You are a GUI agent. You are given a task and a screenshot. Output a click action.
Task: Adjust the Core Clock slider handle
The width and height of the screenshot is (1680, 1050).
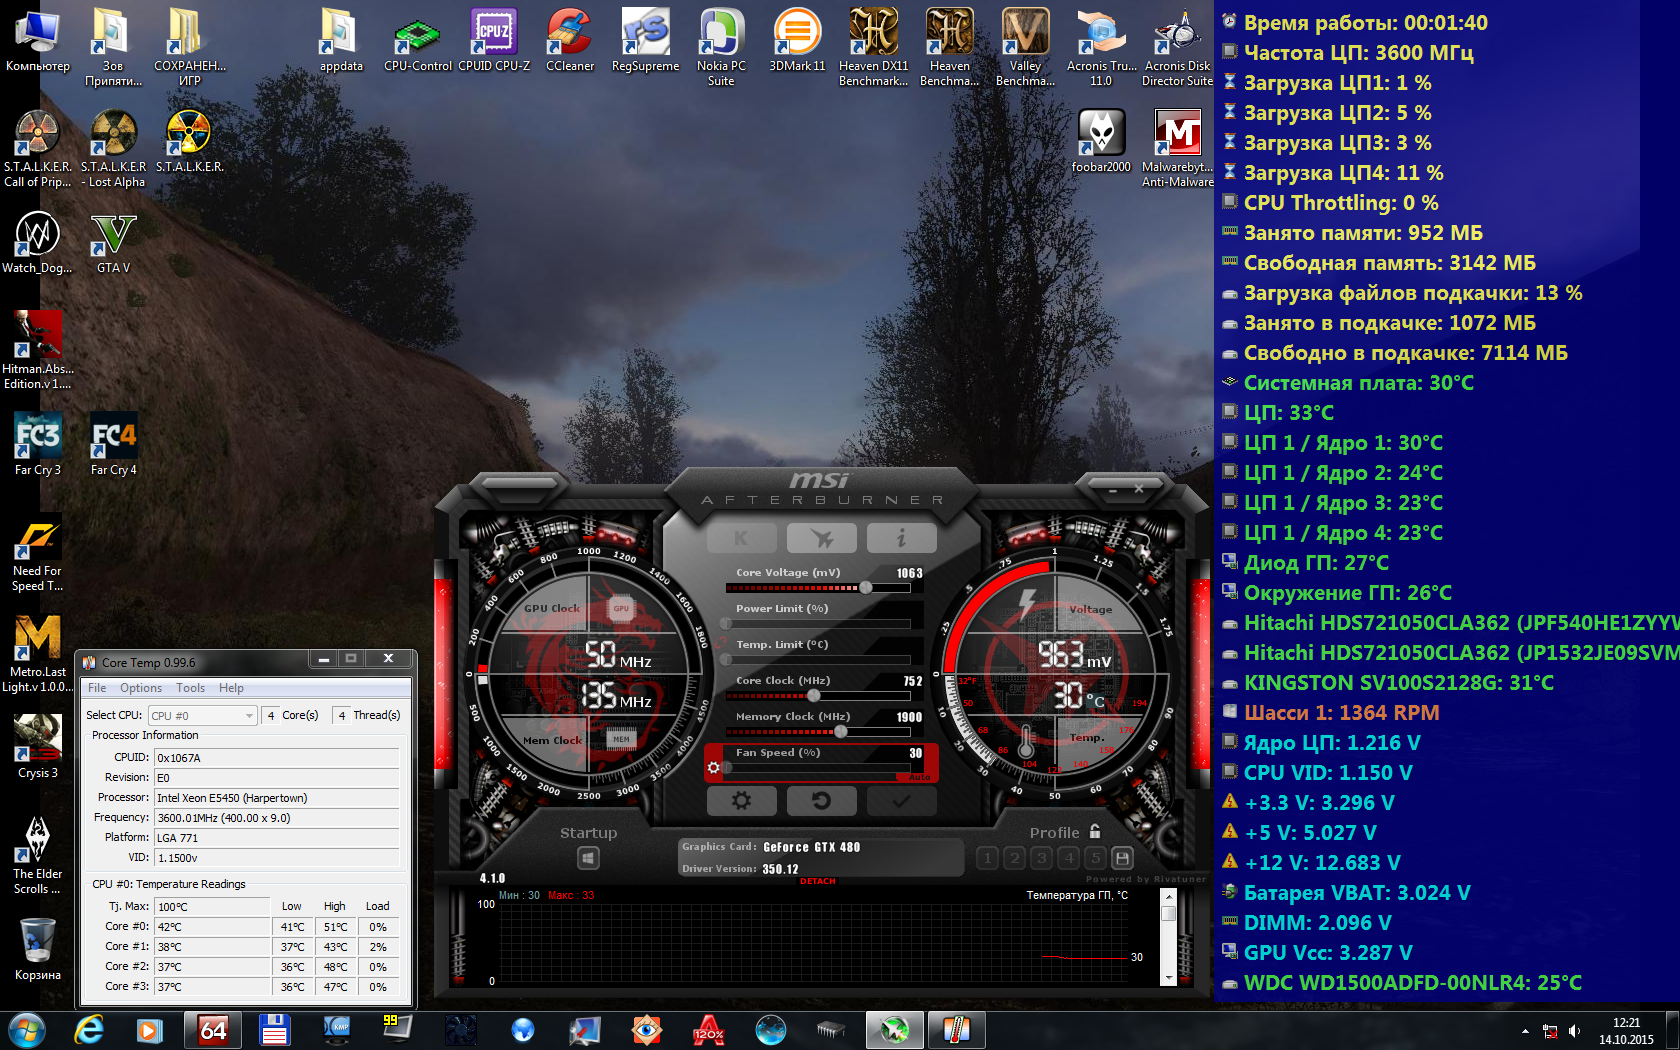(x=813, y=696)
